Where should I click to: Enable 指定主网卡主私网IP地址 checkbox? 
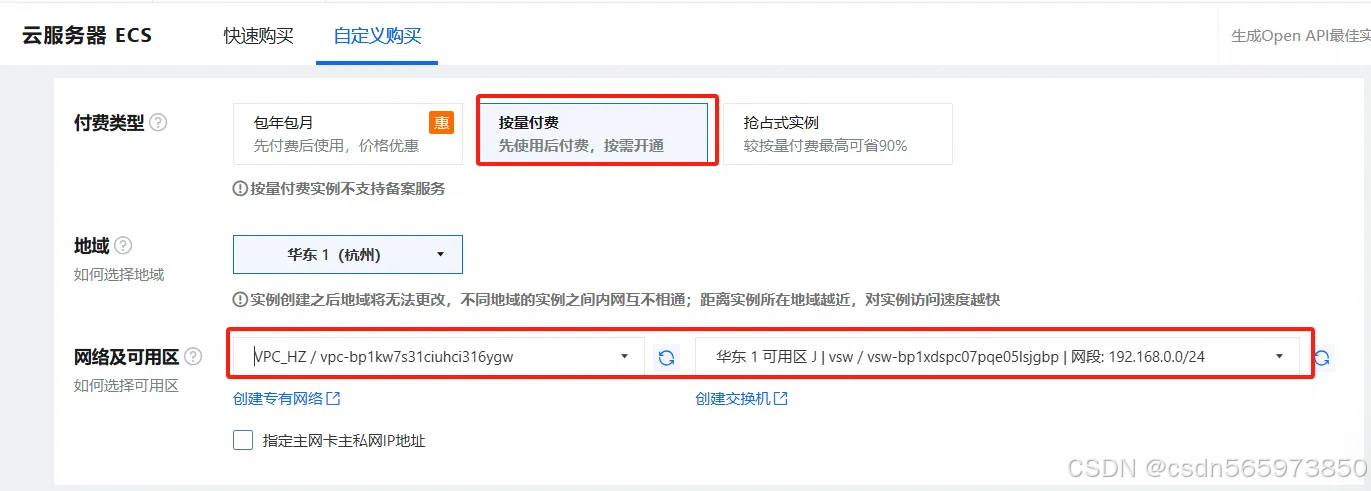[243, 440]
